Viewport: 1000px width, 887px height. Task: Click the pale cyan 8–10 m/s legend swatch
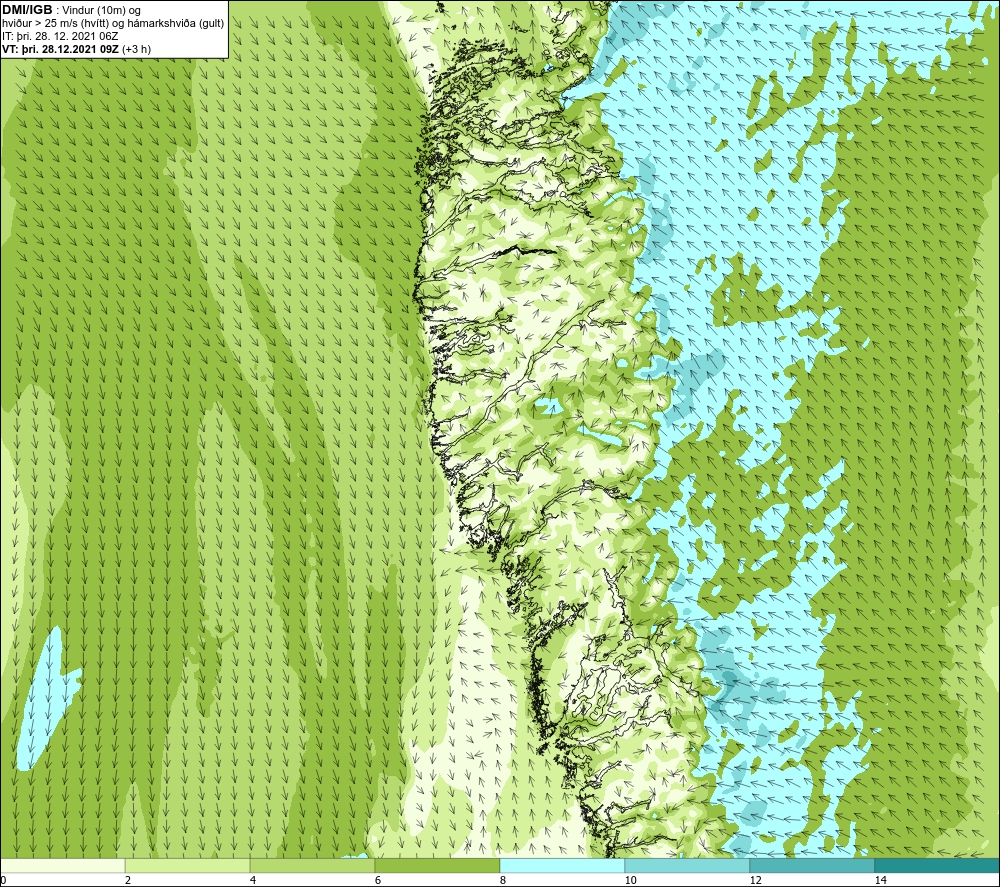562,865
